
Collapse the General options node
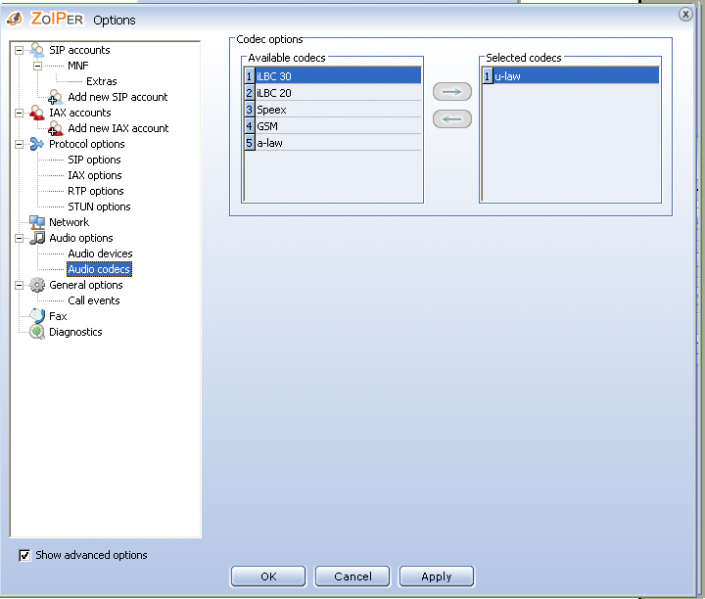click(x=19, y=285)
